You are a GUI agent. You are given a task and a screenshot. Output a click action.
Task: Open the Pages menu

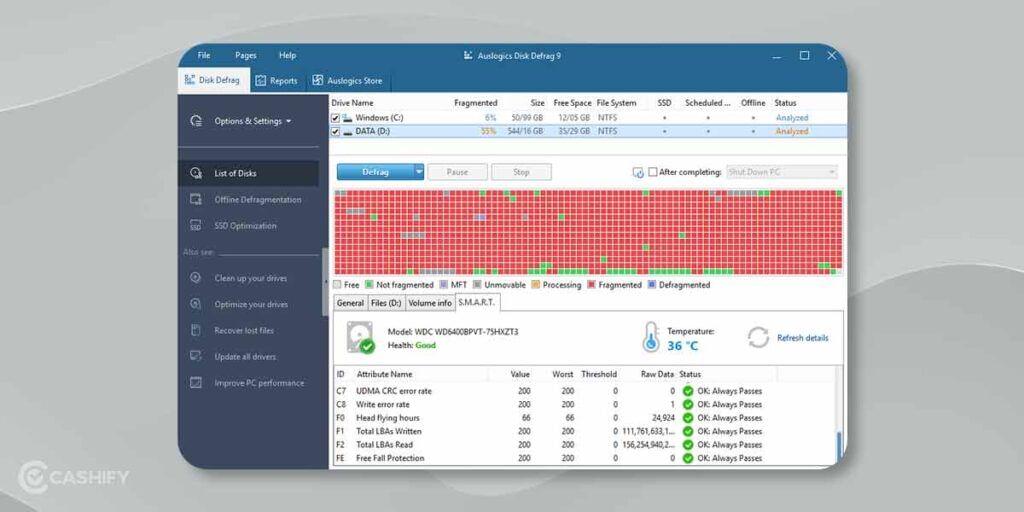point(246,56)
